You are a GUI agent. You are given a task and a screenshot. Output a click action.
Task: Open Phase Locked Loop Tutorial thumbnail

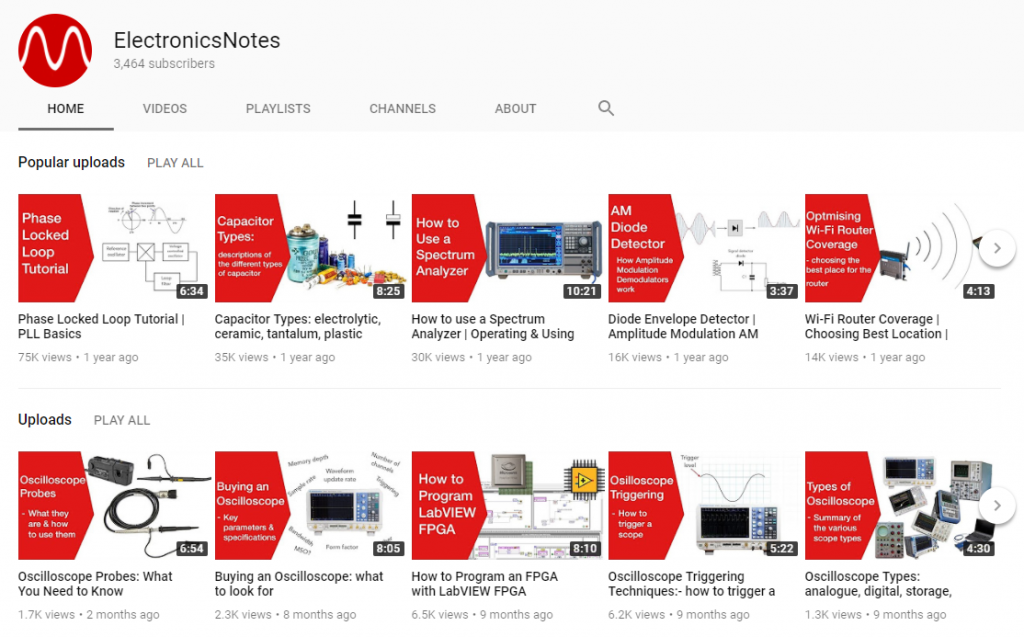point(114,248)
